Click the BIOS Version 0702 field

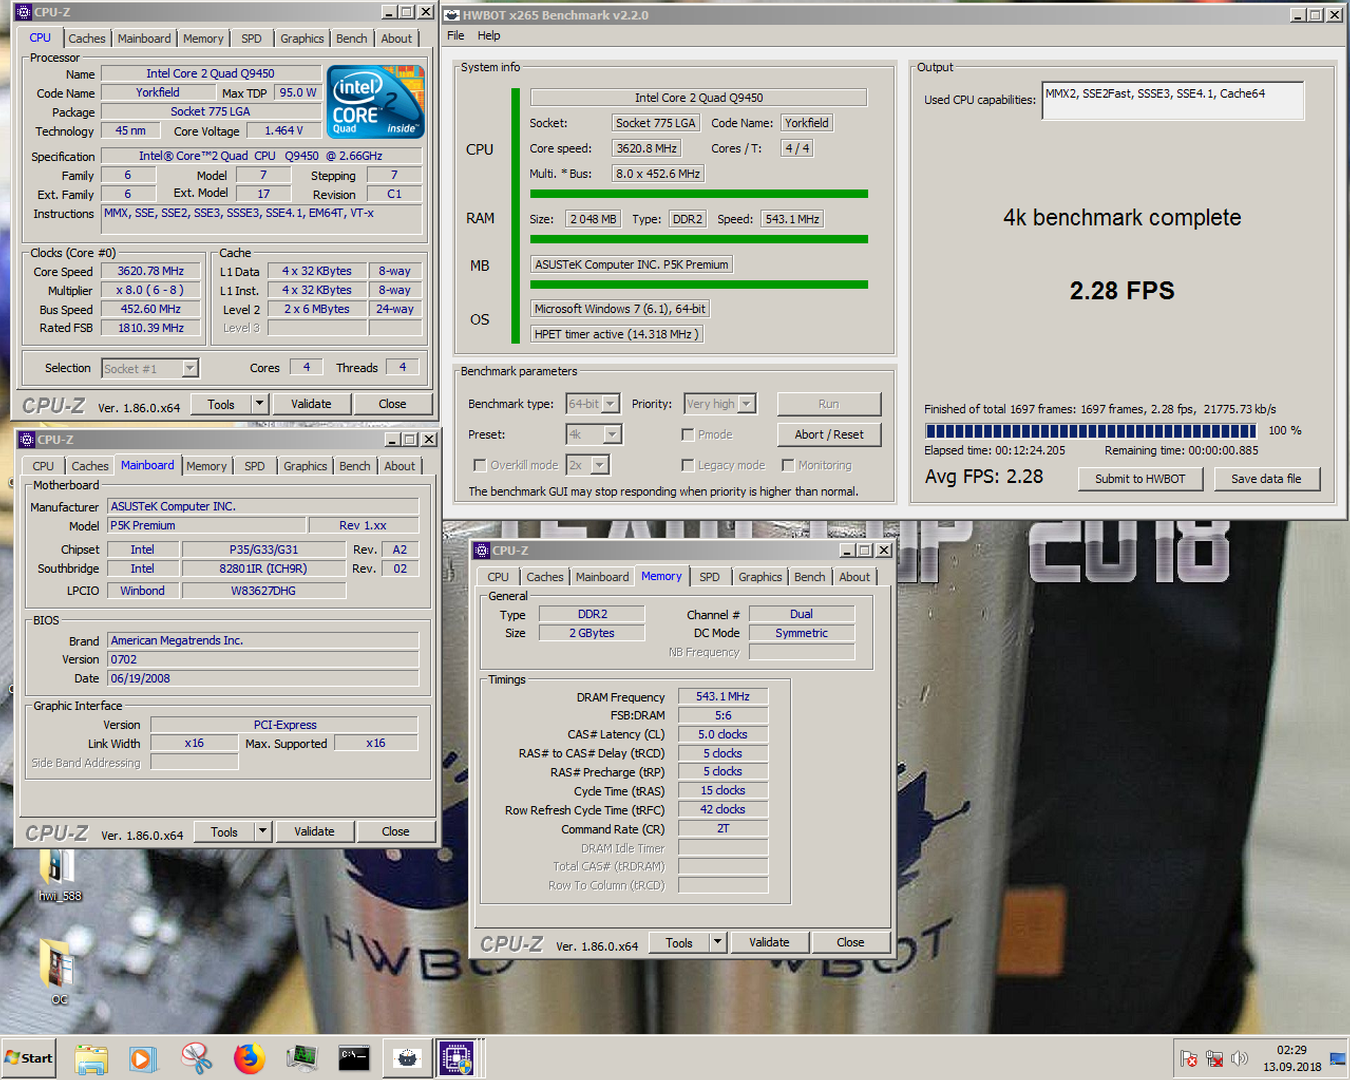click(263, 660)
